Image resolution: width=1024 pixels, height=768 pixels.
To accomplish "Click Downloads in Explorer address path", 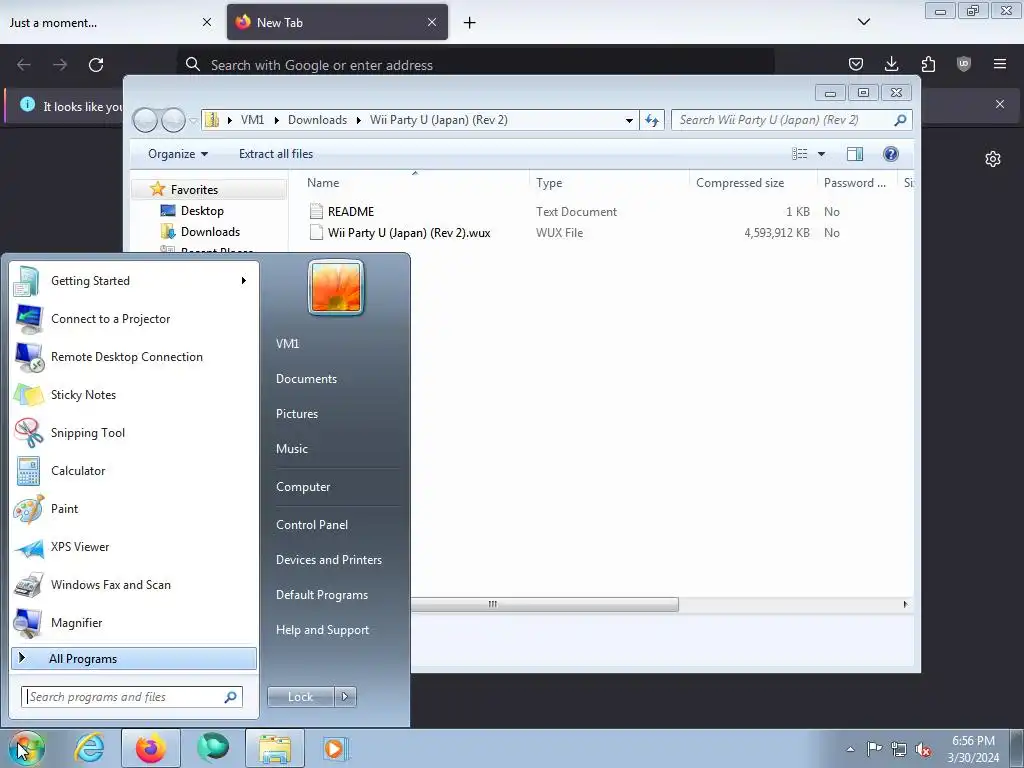I will pyautogui.click(x=317, y=120).
